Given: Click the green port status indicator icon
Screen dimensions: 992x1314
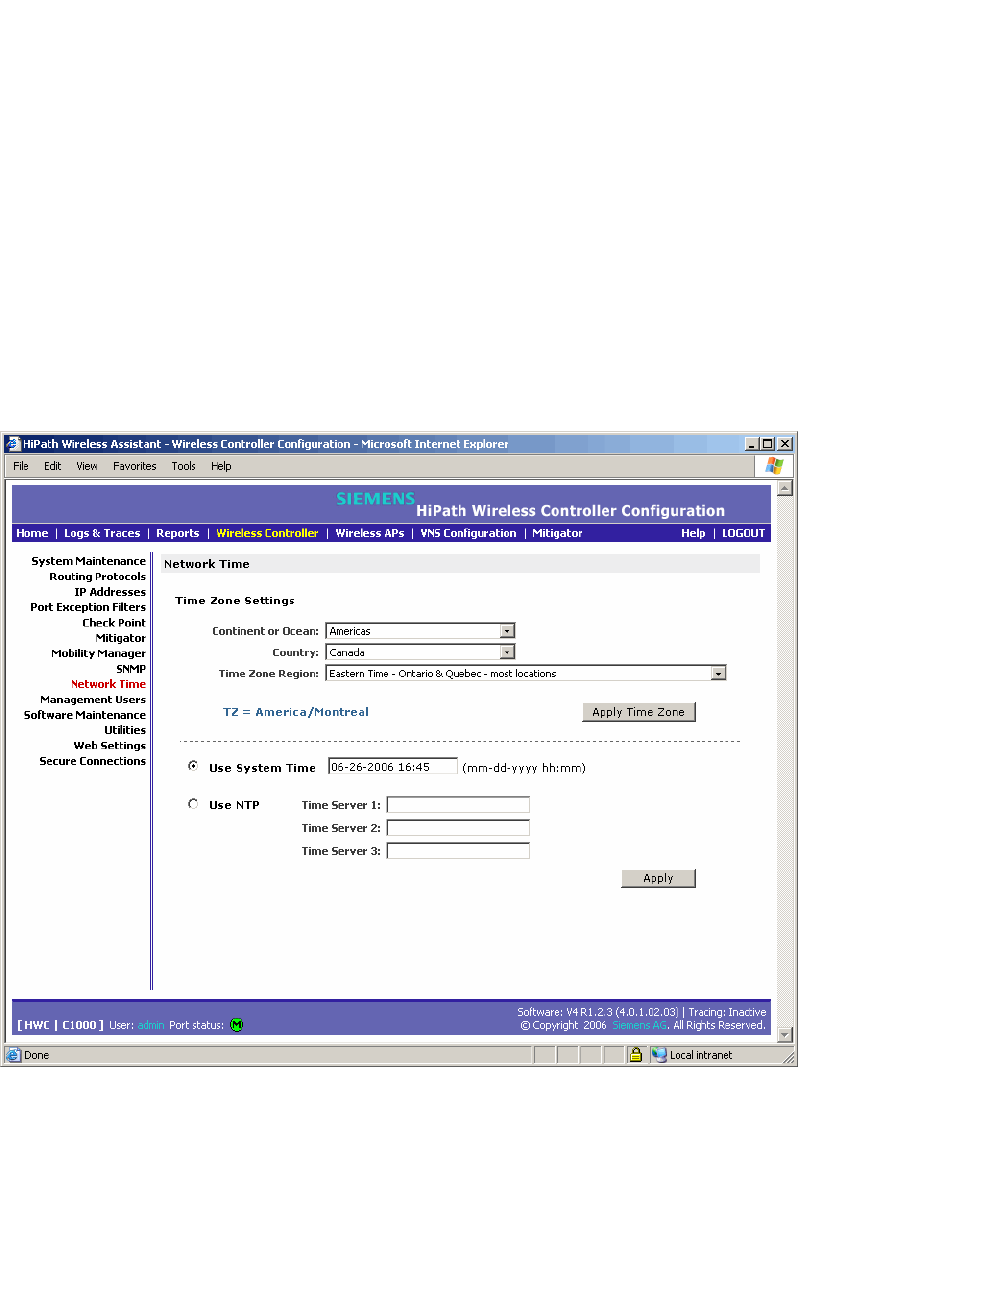Looking at the screenshot, I should [x=237, y=1025].
